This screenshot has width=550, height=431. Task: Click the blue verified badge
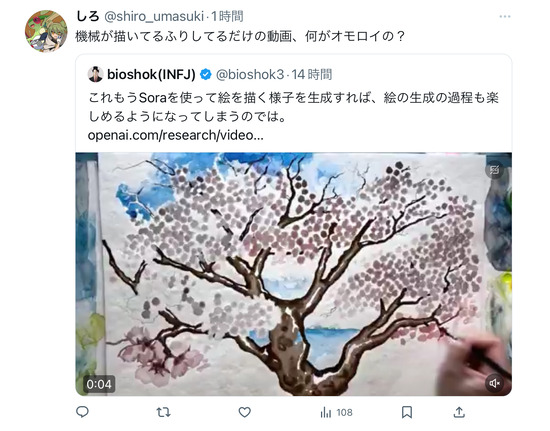coord(206,74)
